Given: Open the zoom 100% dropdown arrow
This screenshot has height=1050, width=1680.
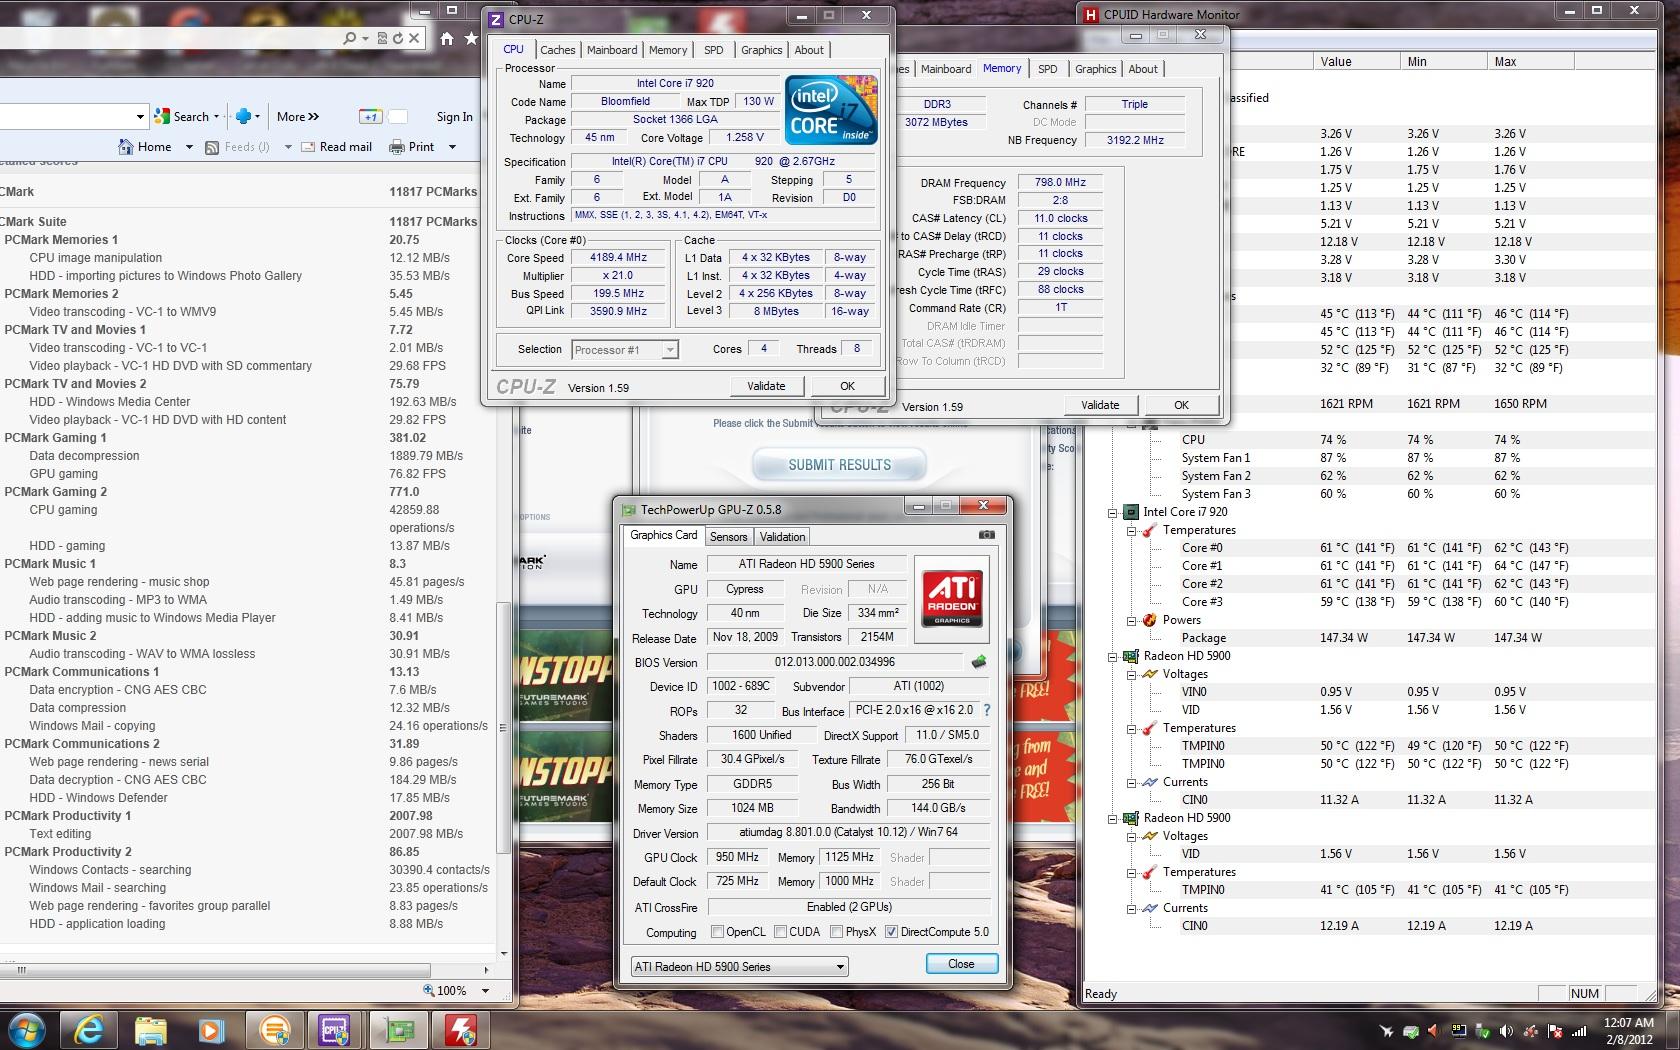Looking at the screenshot, I should pyautogui.click(x=485, y=991).
